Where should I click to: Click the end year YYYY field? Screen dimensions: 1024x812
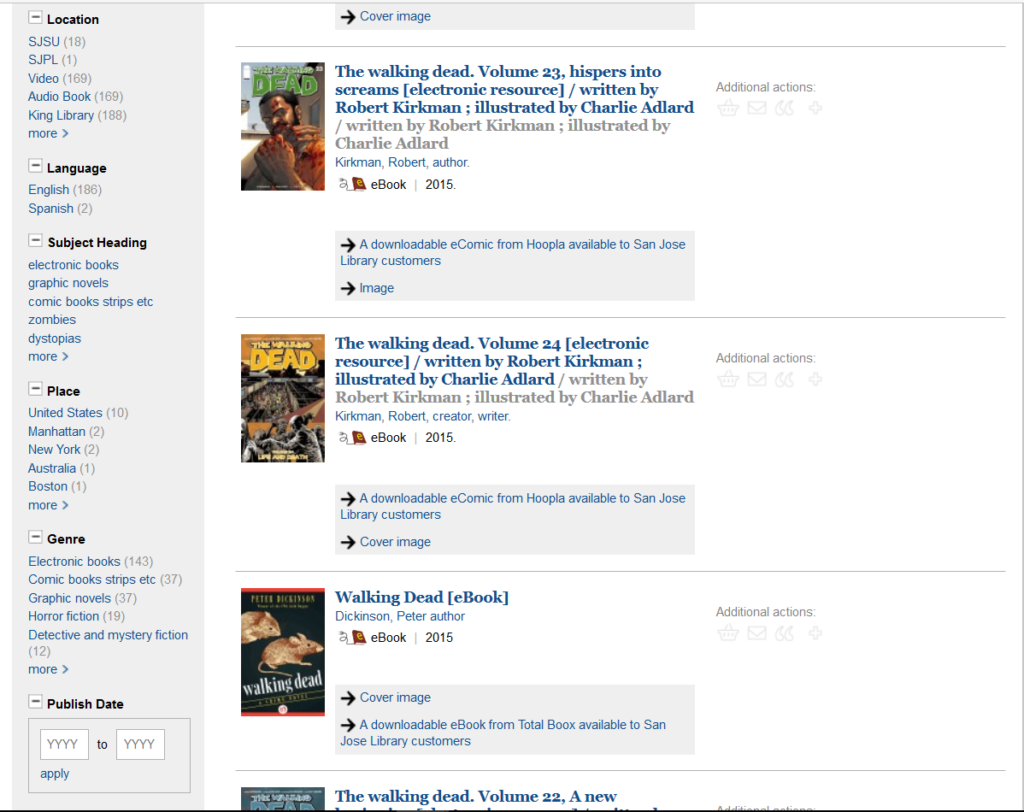(140, 744)
